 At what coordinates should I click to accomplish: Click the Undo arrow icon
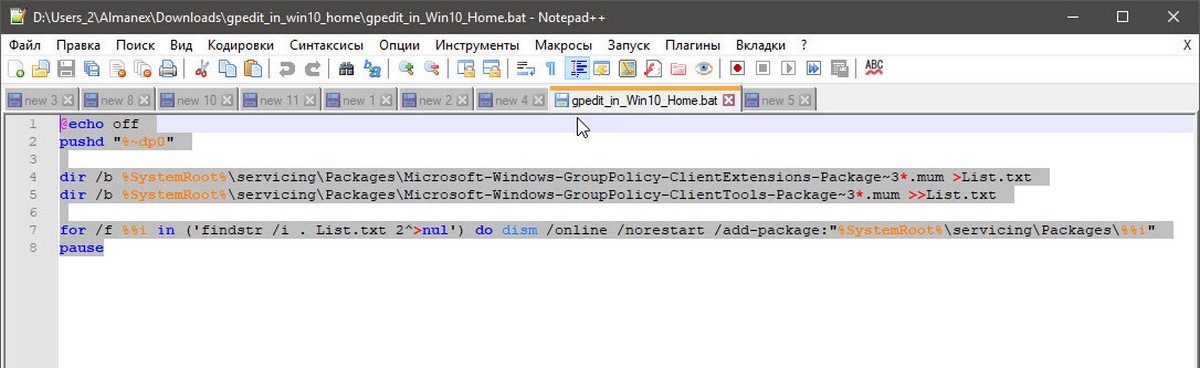point(287,69)
